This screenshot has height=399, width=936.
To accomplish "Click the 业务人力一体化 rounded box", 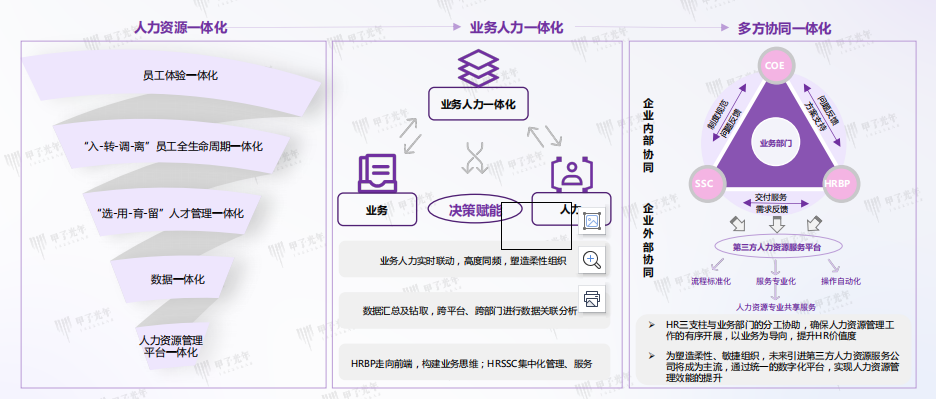I will point(478,104).
